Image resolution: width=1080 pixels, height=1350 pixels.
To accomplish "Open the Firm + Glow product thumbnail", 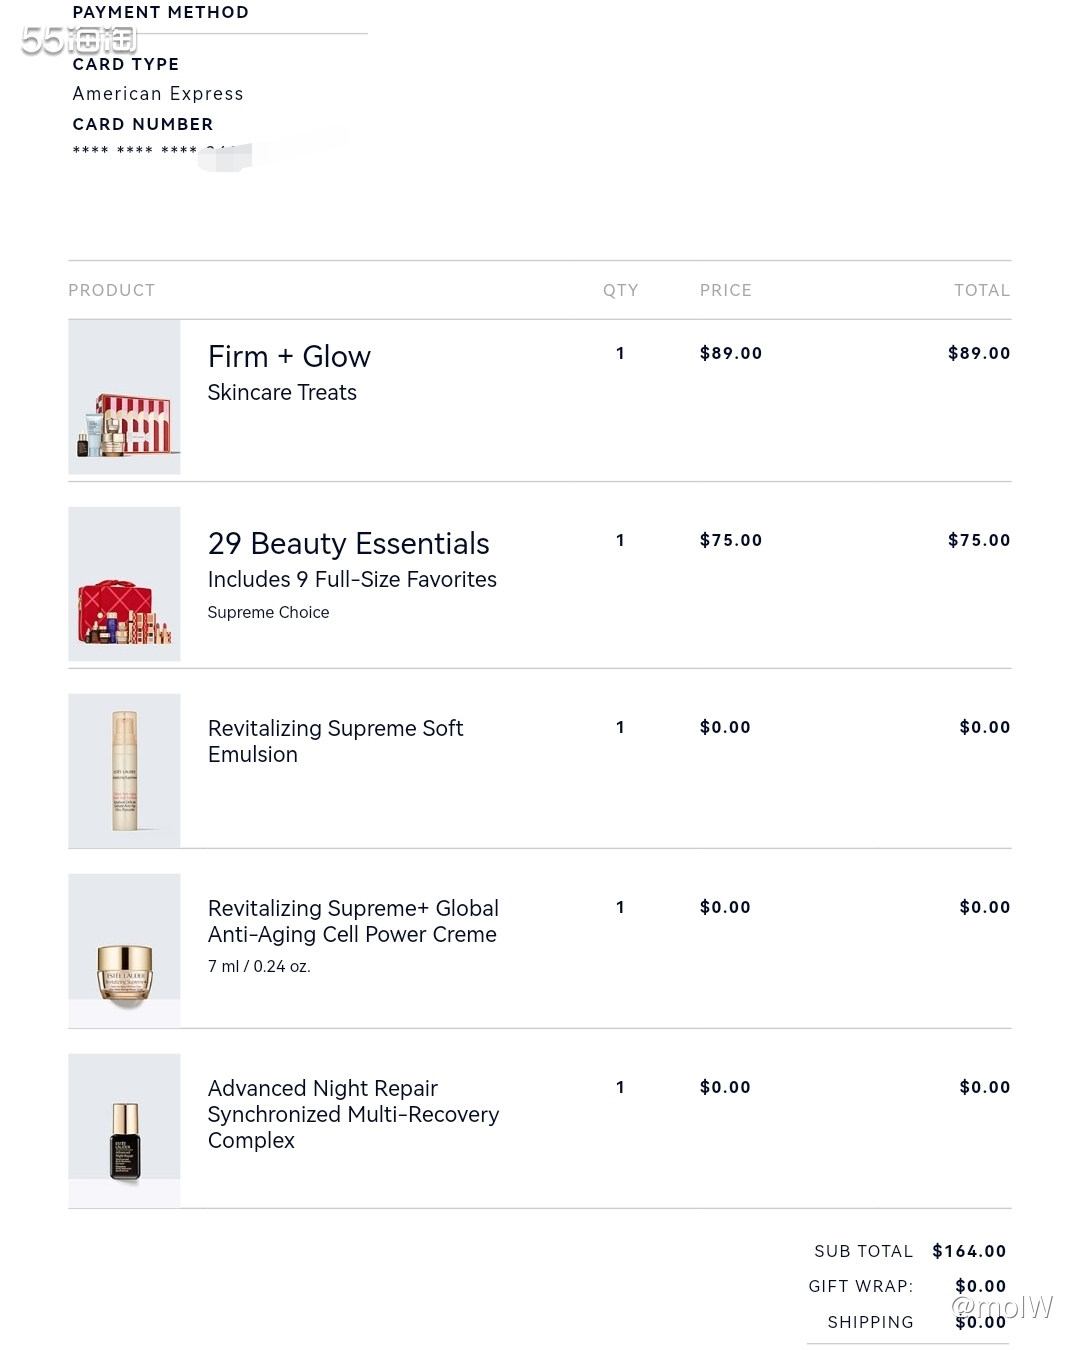I will point(124,397).
